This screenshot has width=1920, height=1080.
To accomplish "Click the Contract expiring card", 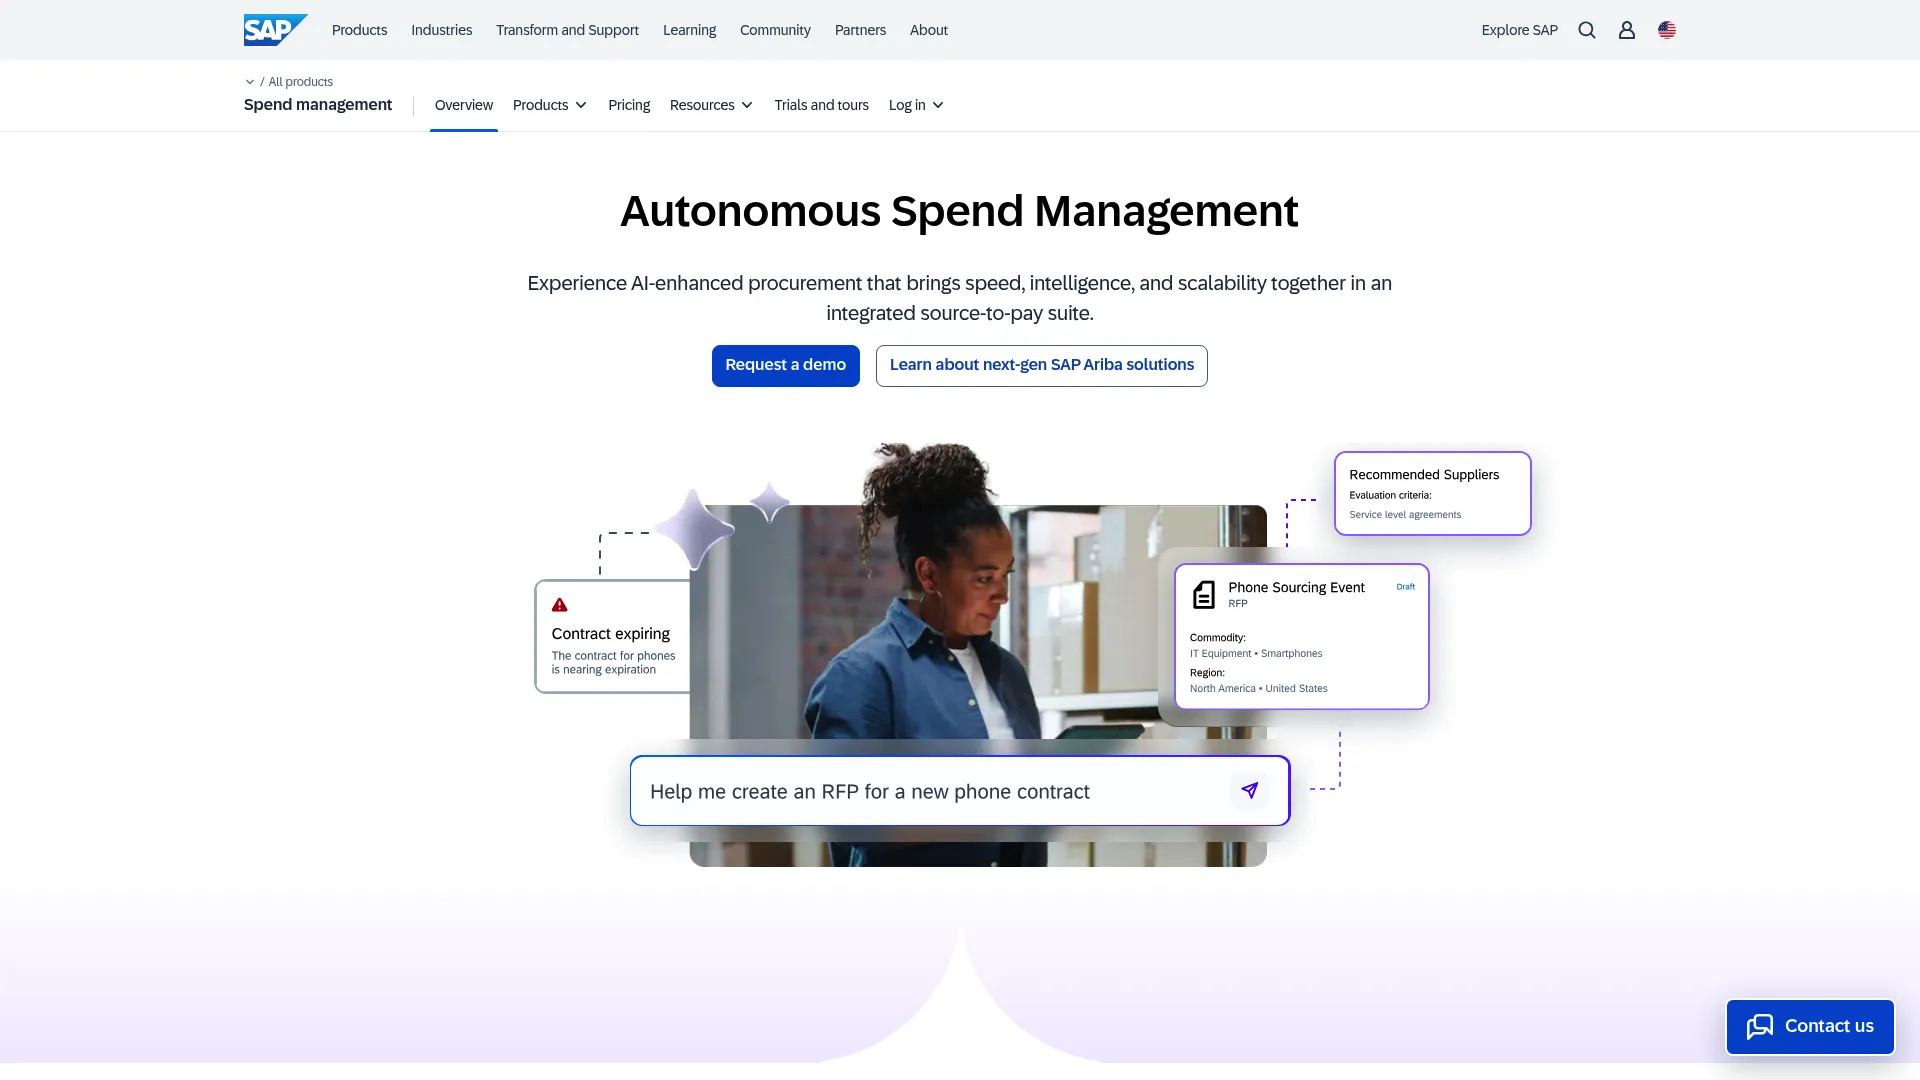I will [612, 636].
